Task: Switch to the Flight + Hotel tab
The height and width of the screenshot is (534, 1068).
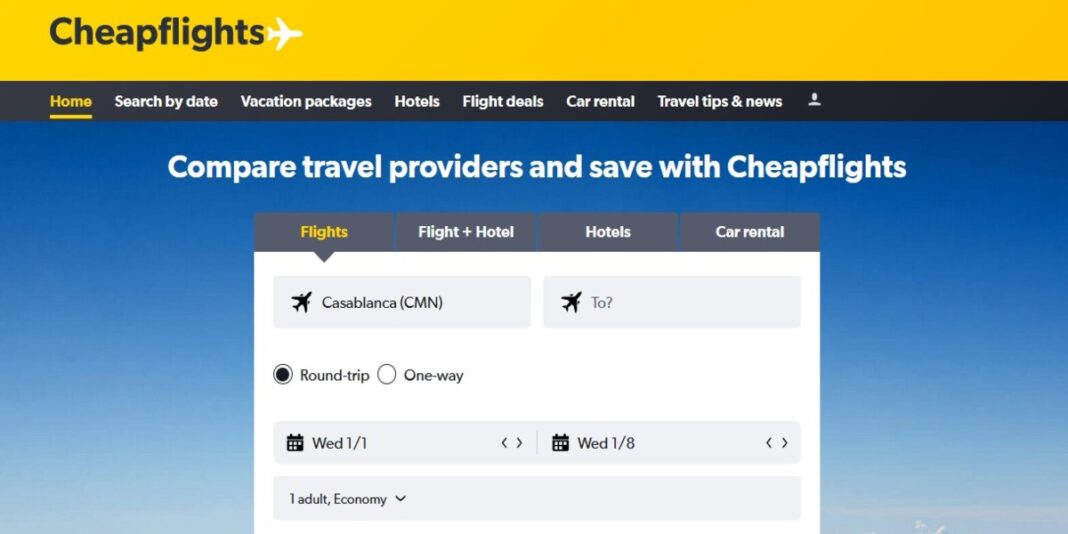Action: 465,232
